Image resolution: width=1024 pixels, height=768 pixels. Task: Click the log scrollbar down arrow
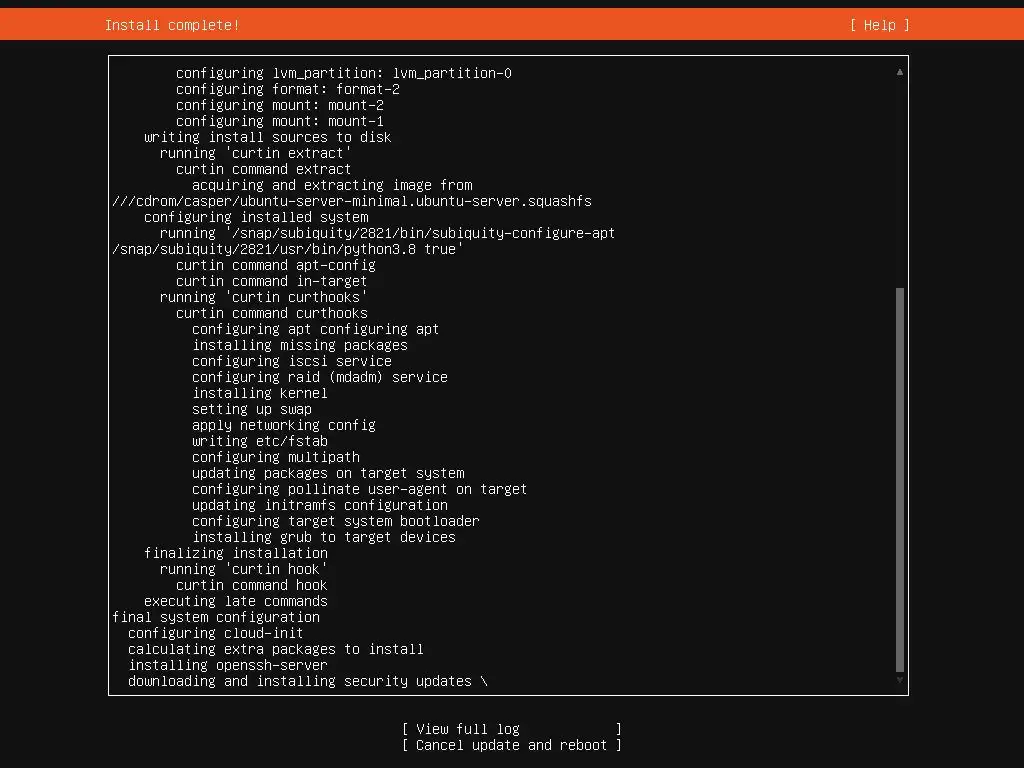(x=900, y=680)
